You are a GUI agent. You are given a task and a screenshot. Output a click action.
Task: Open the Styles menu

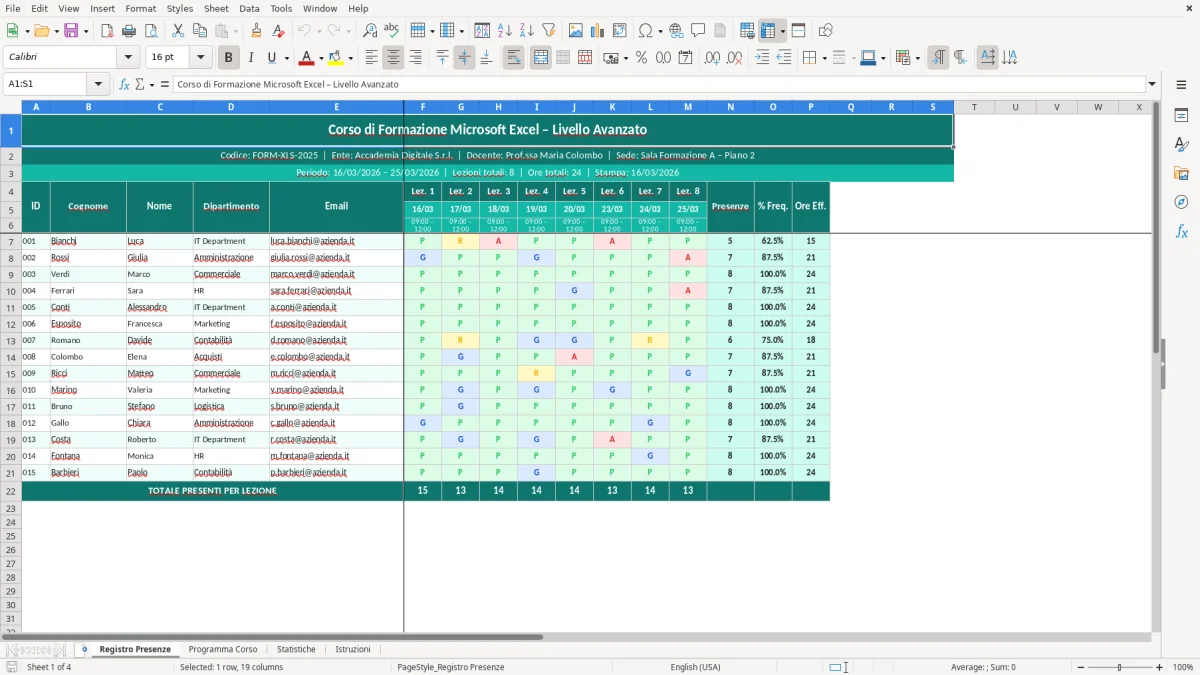180,8
